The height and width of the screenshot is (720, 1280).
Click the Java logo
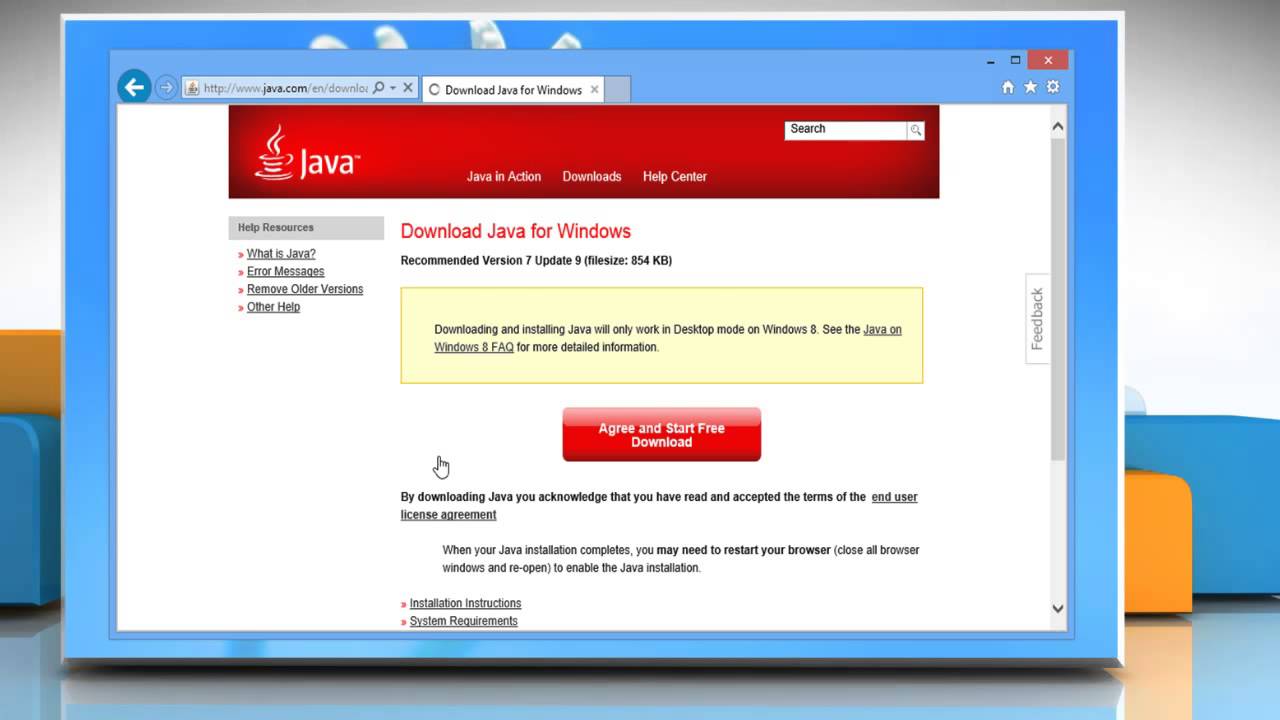[306, 153]
